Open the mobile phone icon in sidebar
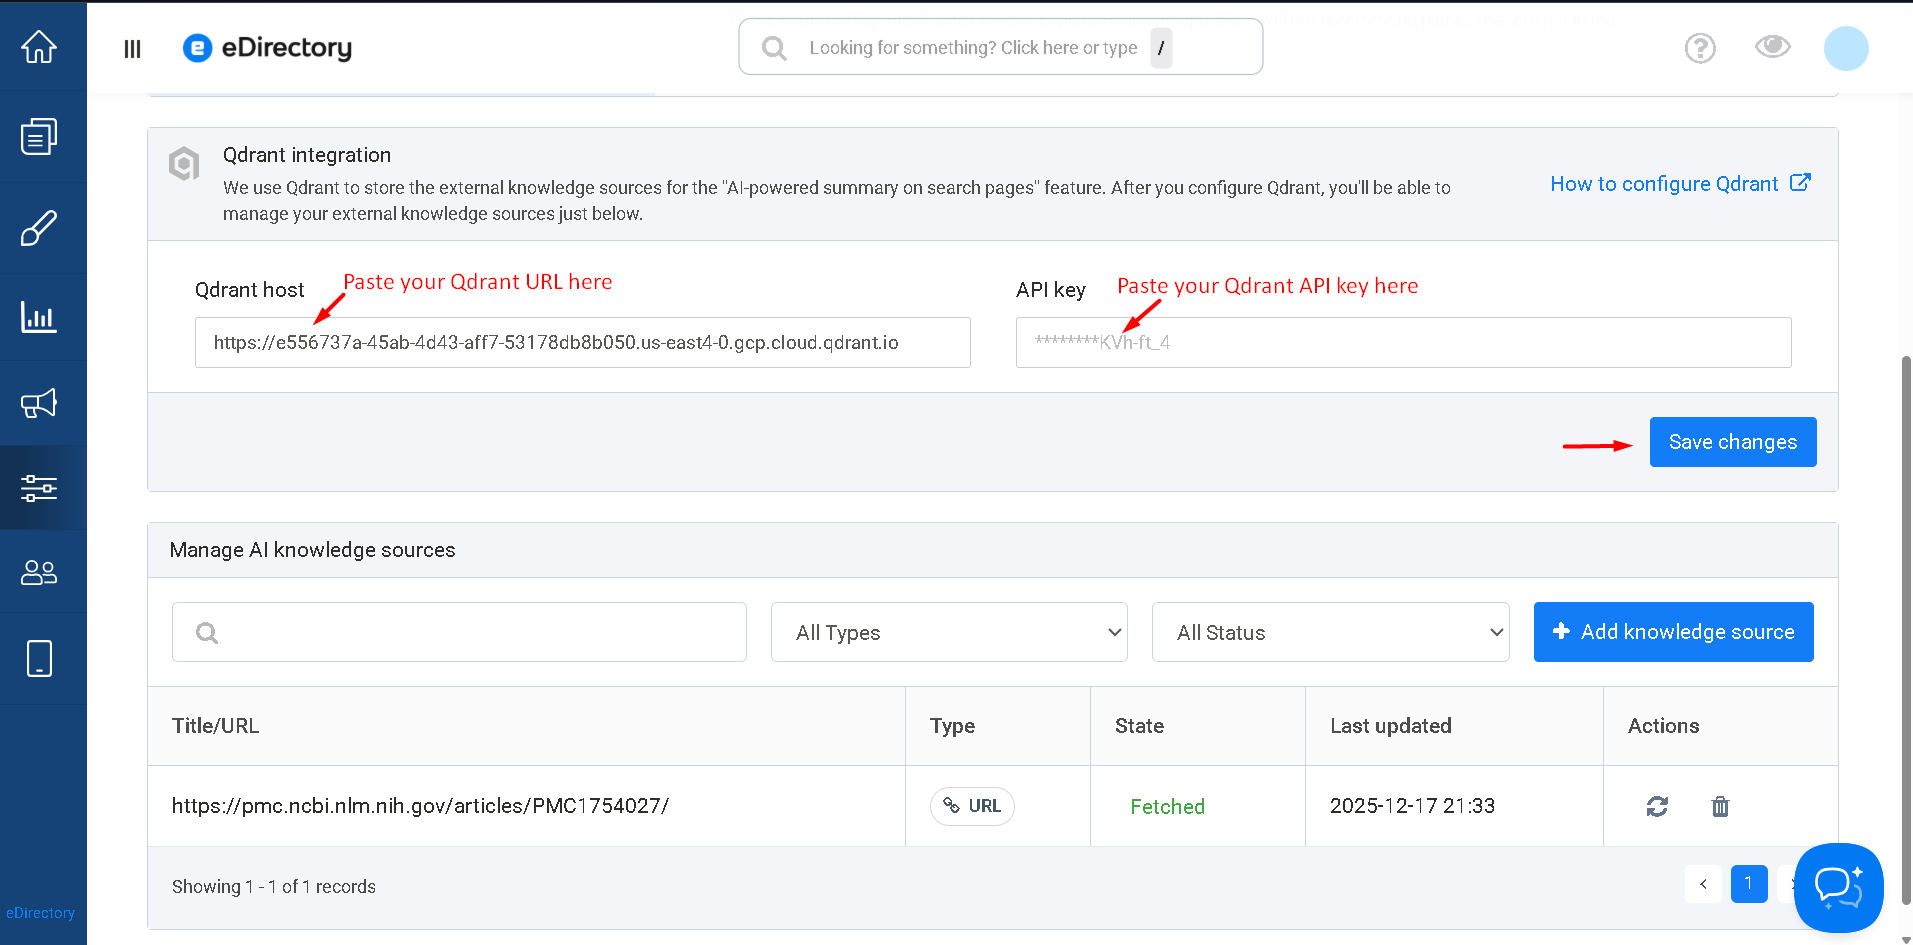 click(x=39, y=659)
